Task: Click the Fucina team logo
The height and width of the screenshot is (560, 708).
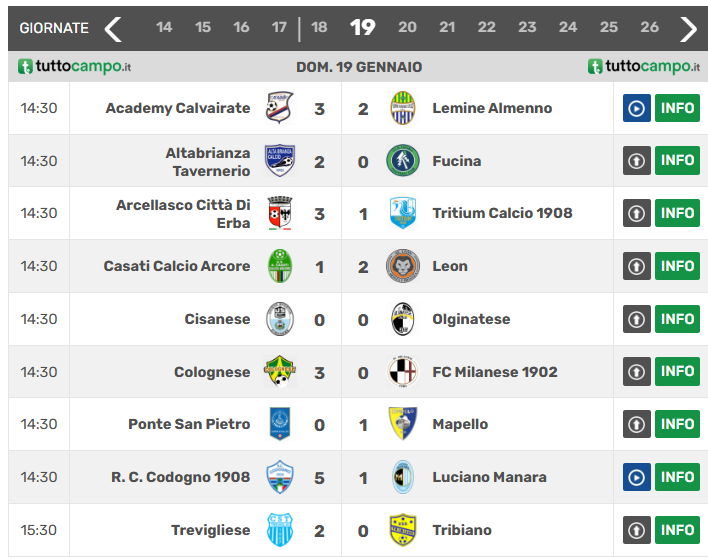Action: click(402, 161)
